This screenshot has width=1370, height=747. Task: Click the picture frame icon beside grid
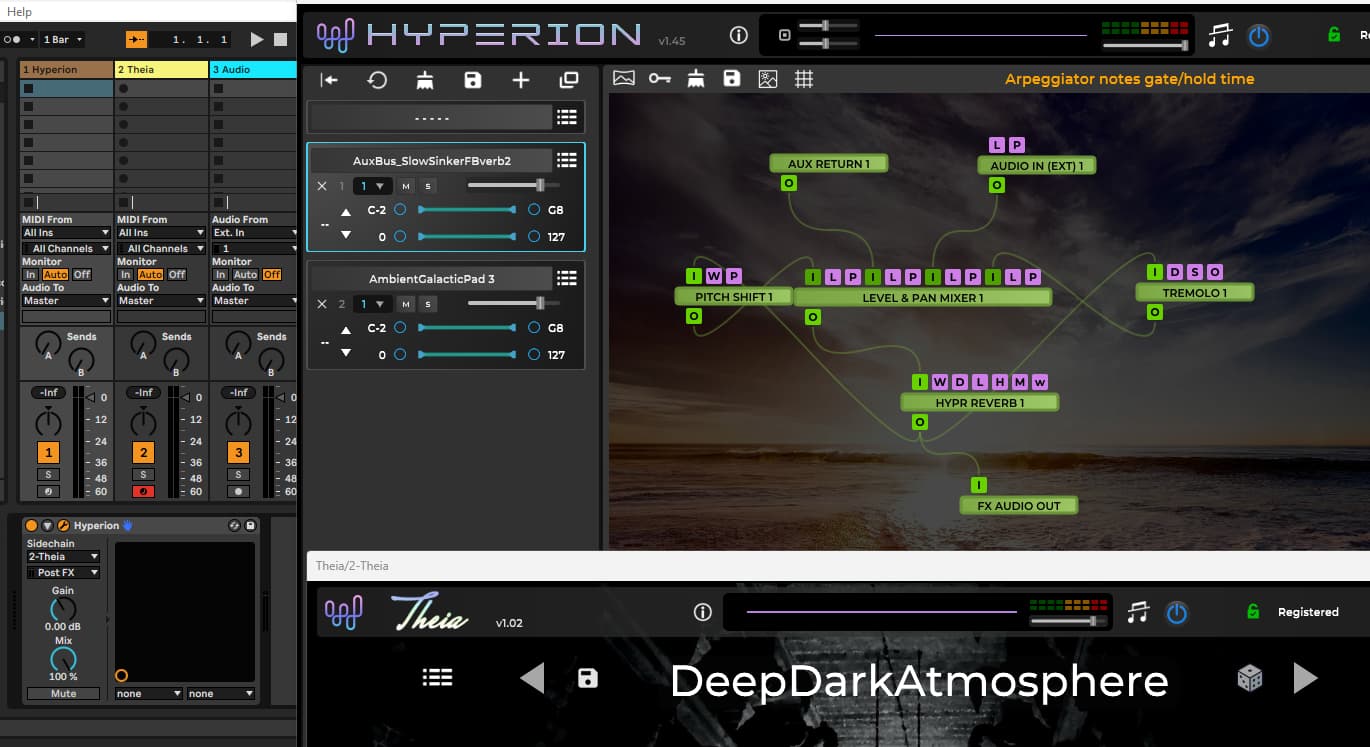point(768,78)
